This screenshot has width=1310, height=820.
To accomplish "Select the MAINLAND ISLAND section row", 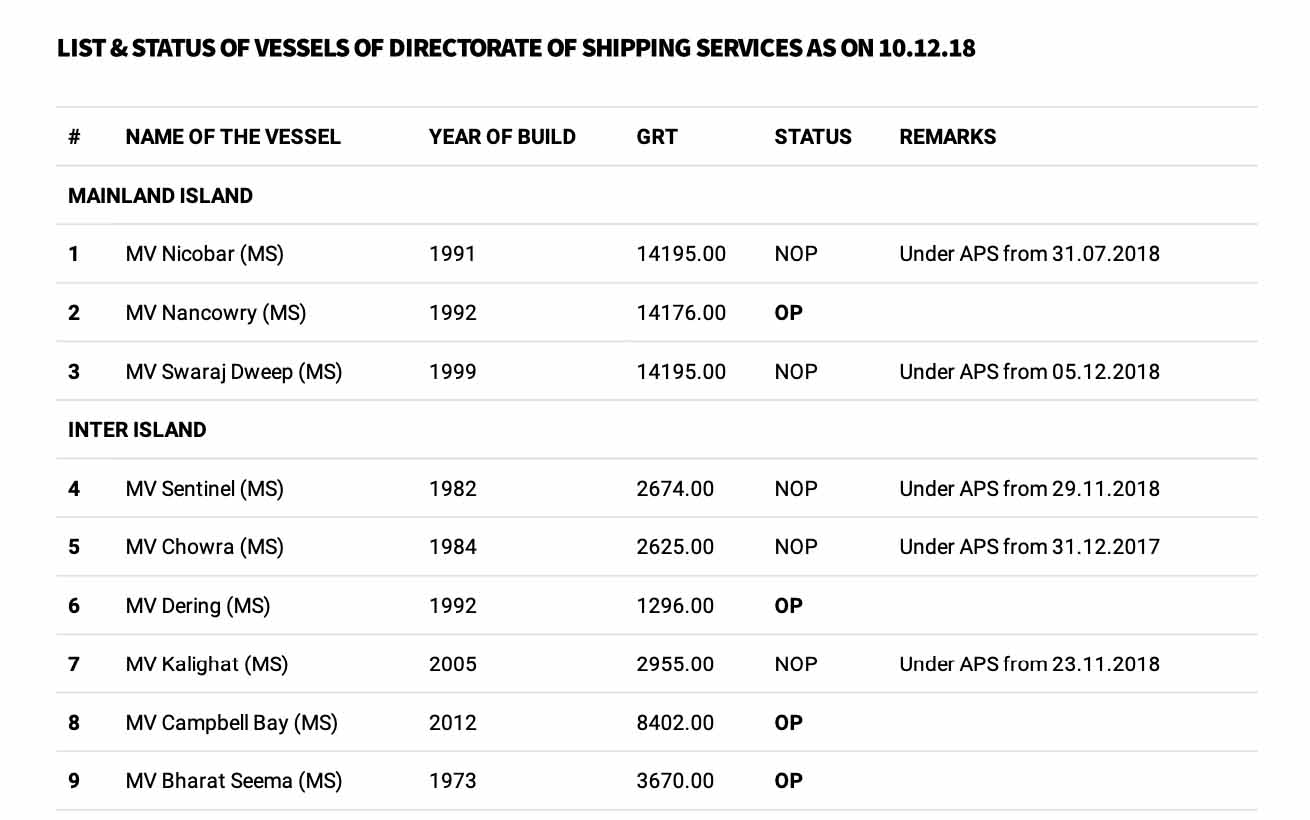I will click(x=160, y=196).
